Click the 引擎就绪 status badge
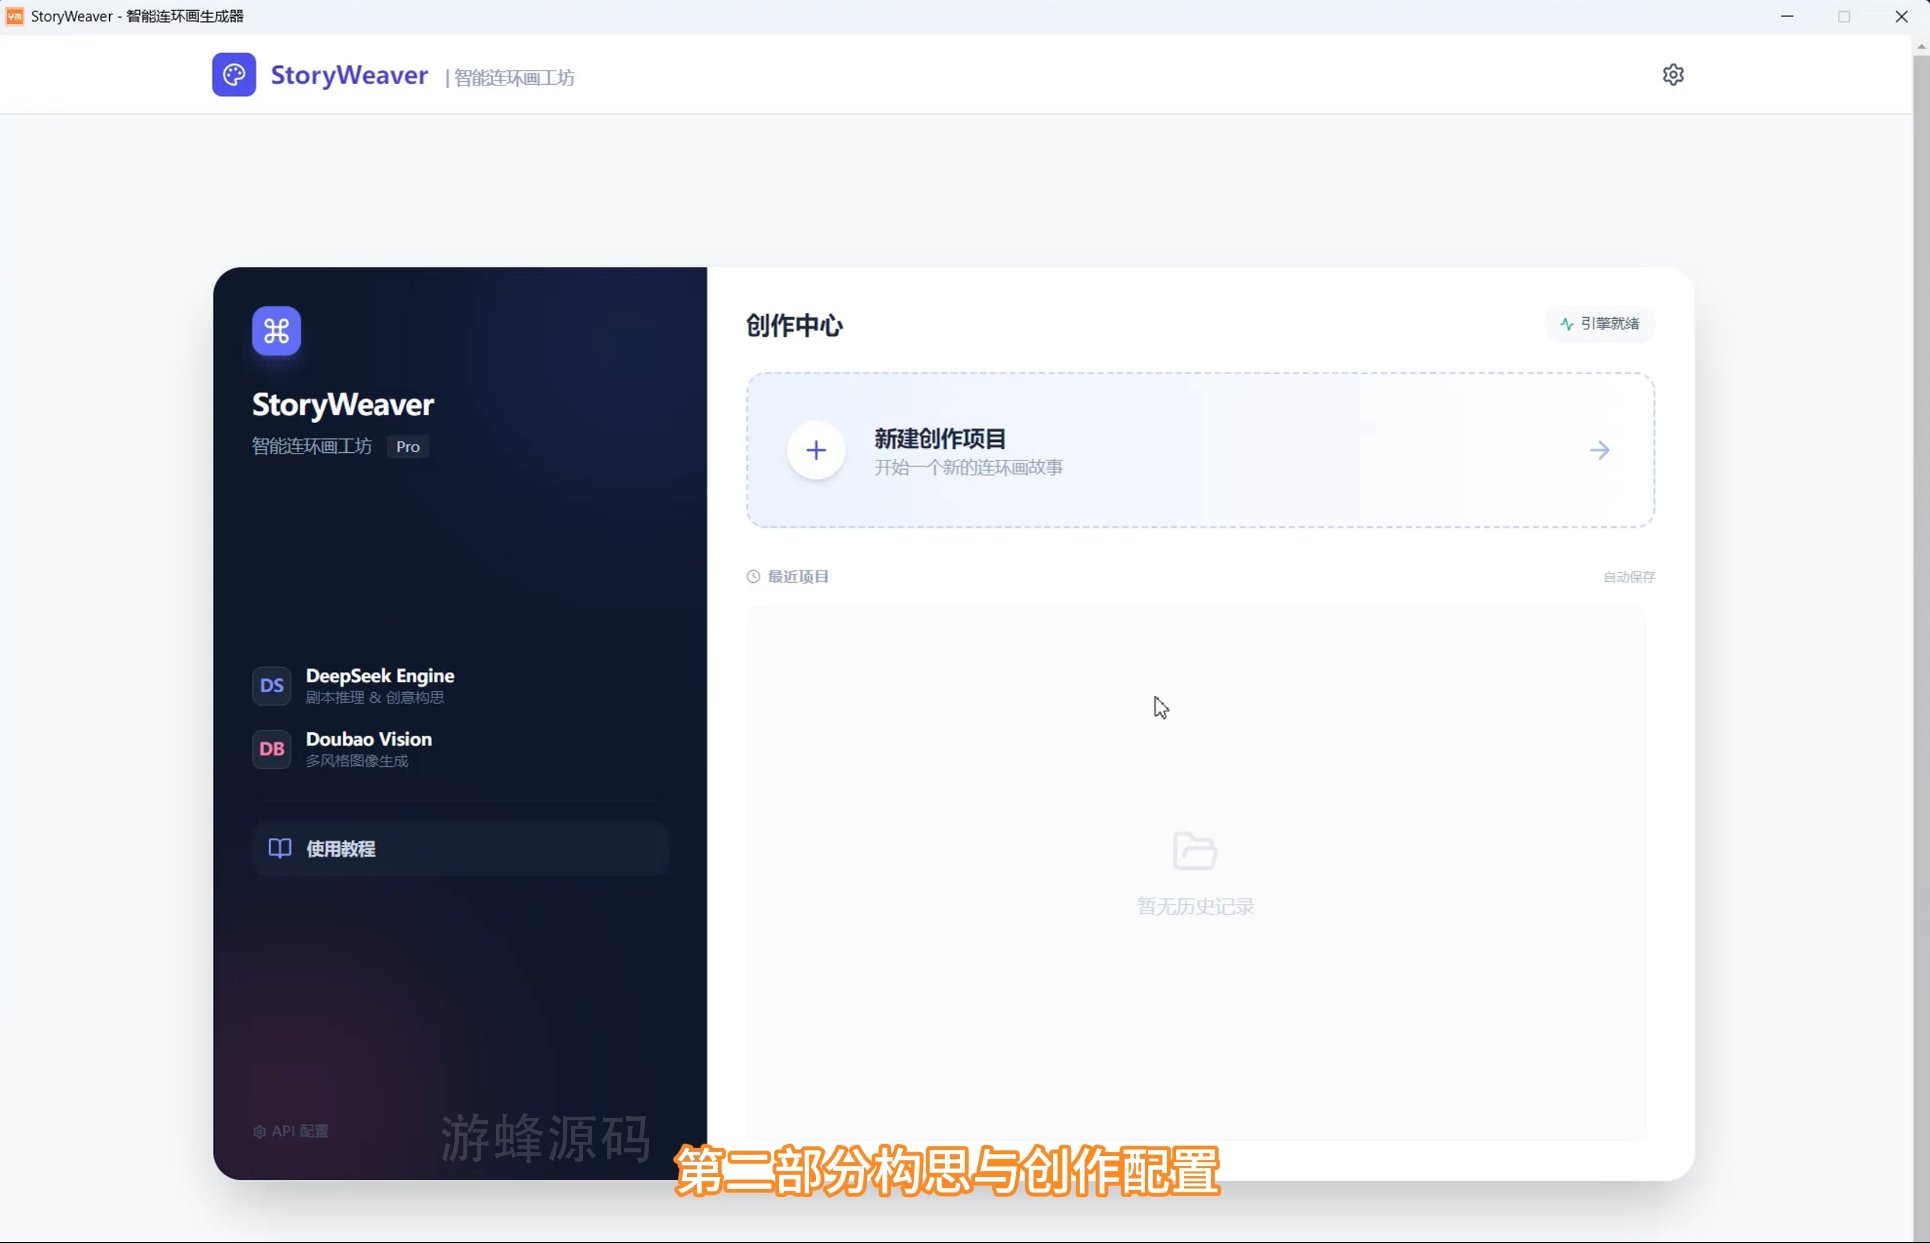Viewport: 1930px width, 1243px height. pyautogui.click(x=1600, y=324)
